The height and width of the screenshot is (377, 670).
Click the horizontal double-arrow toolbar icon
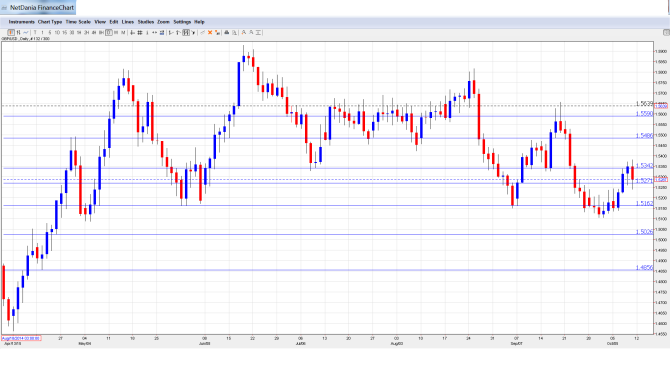click(155, 32)
